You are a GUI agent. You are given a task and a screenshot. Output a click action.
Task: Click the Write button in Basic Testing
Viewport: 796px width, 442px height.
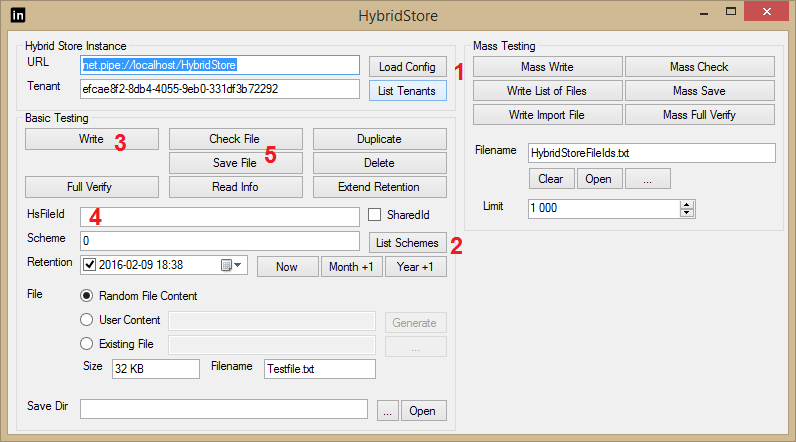click(92, 139)
